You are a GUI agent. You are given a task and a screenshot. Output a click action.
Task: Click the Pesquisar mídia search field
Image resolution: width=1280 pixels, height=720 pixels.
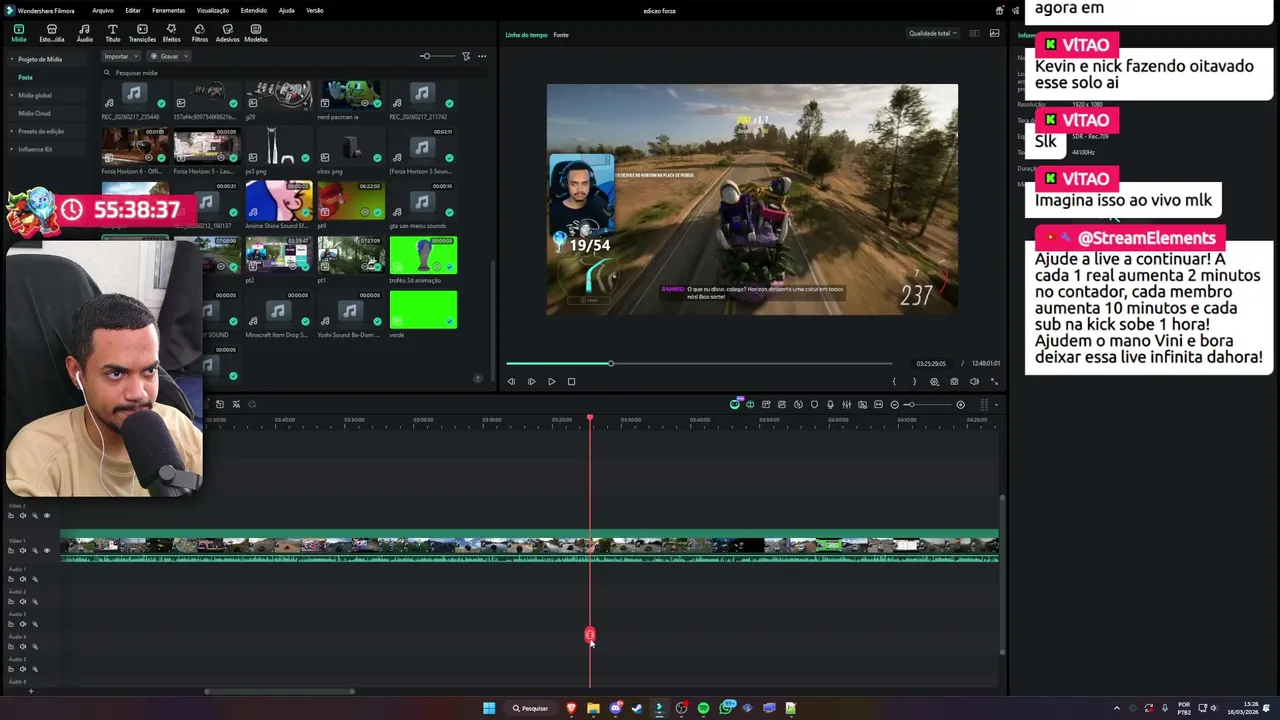click(295, 73)
